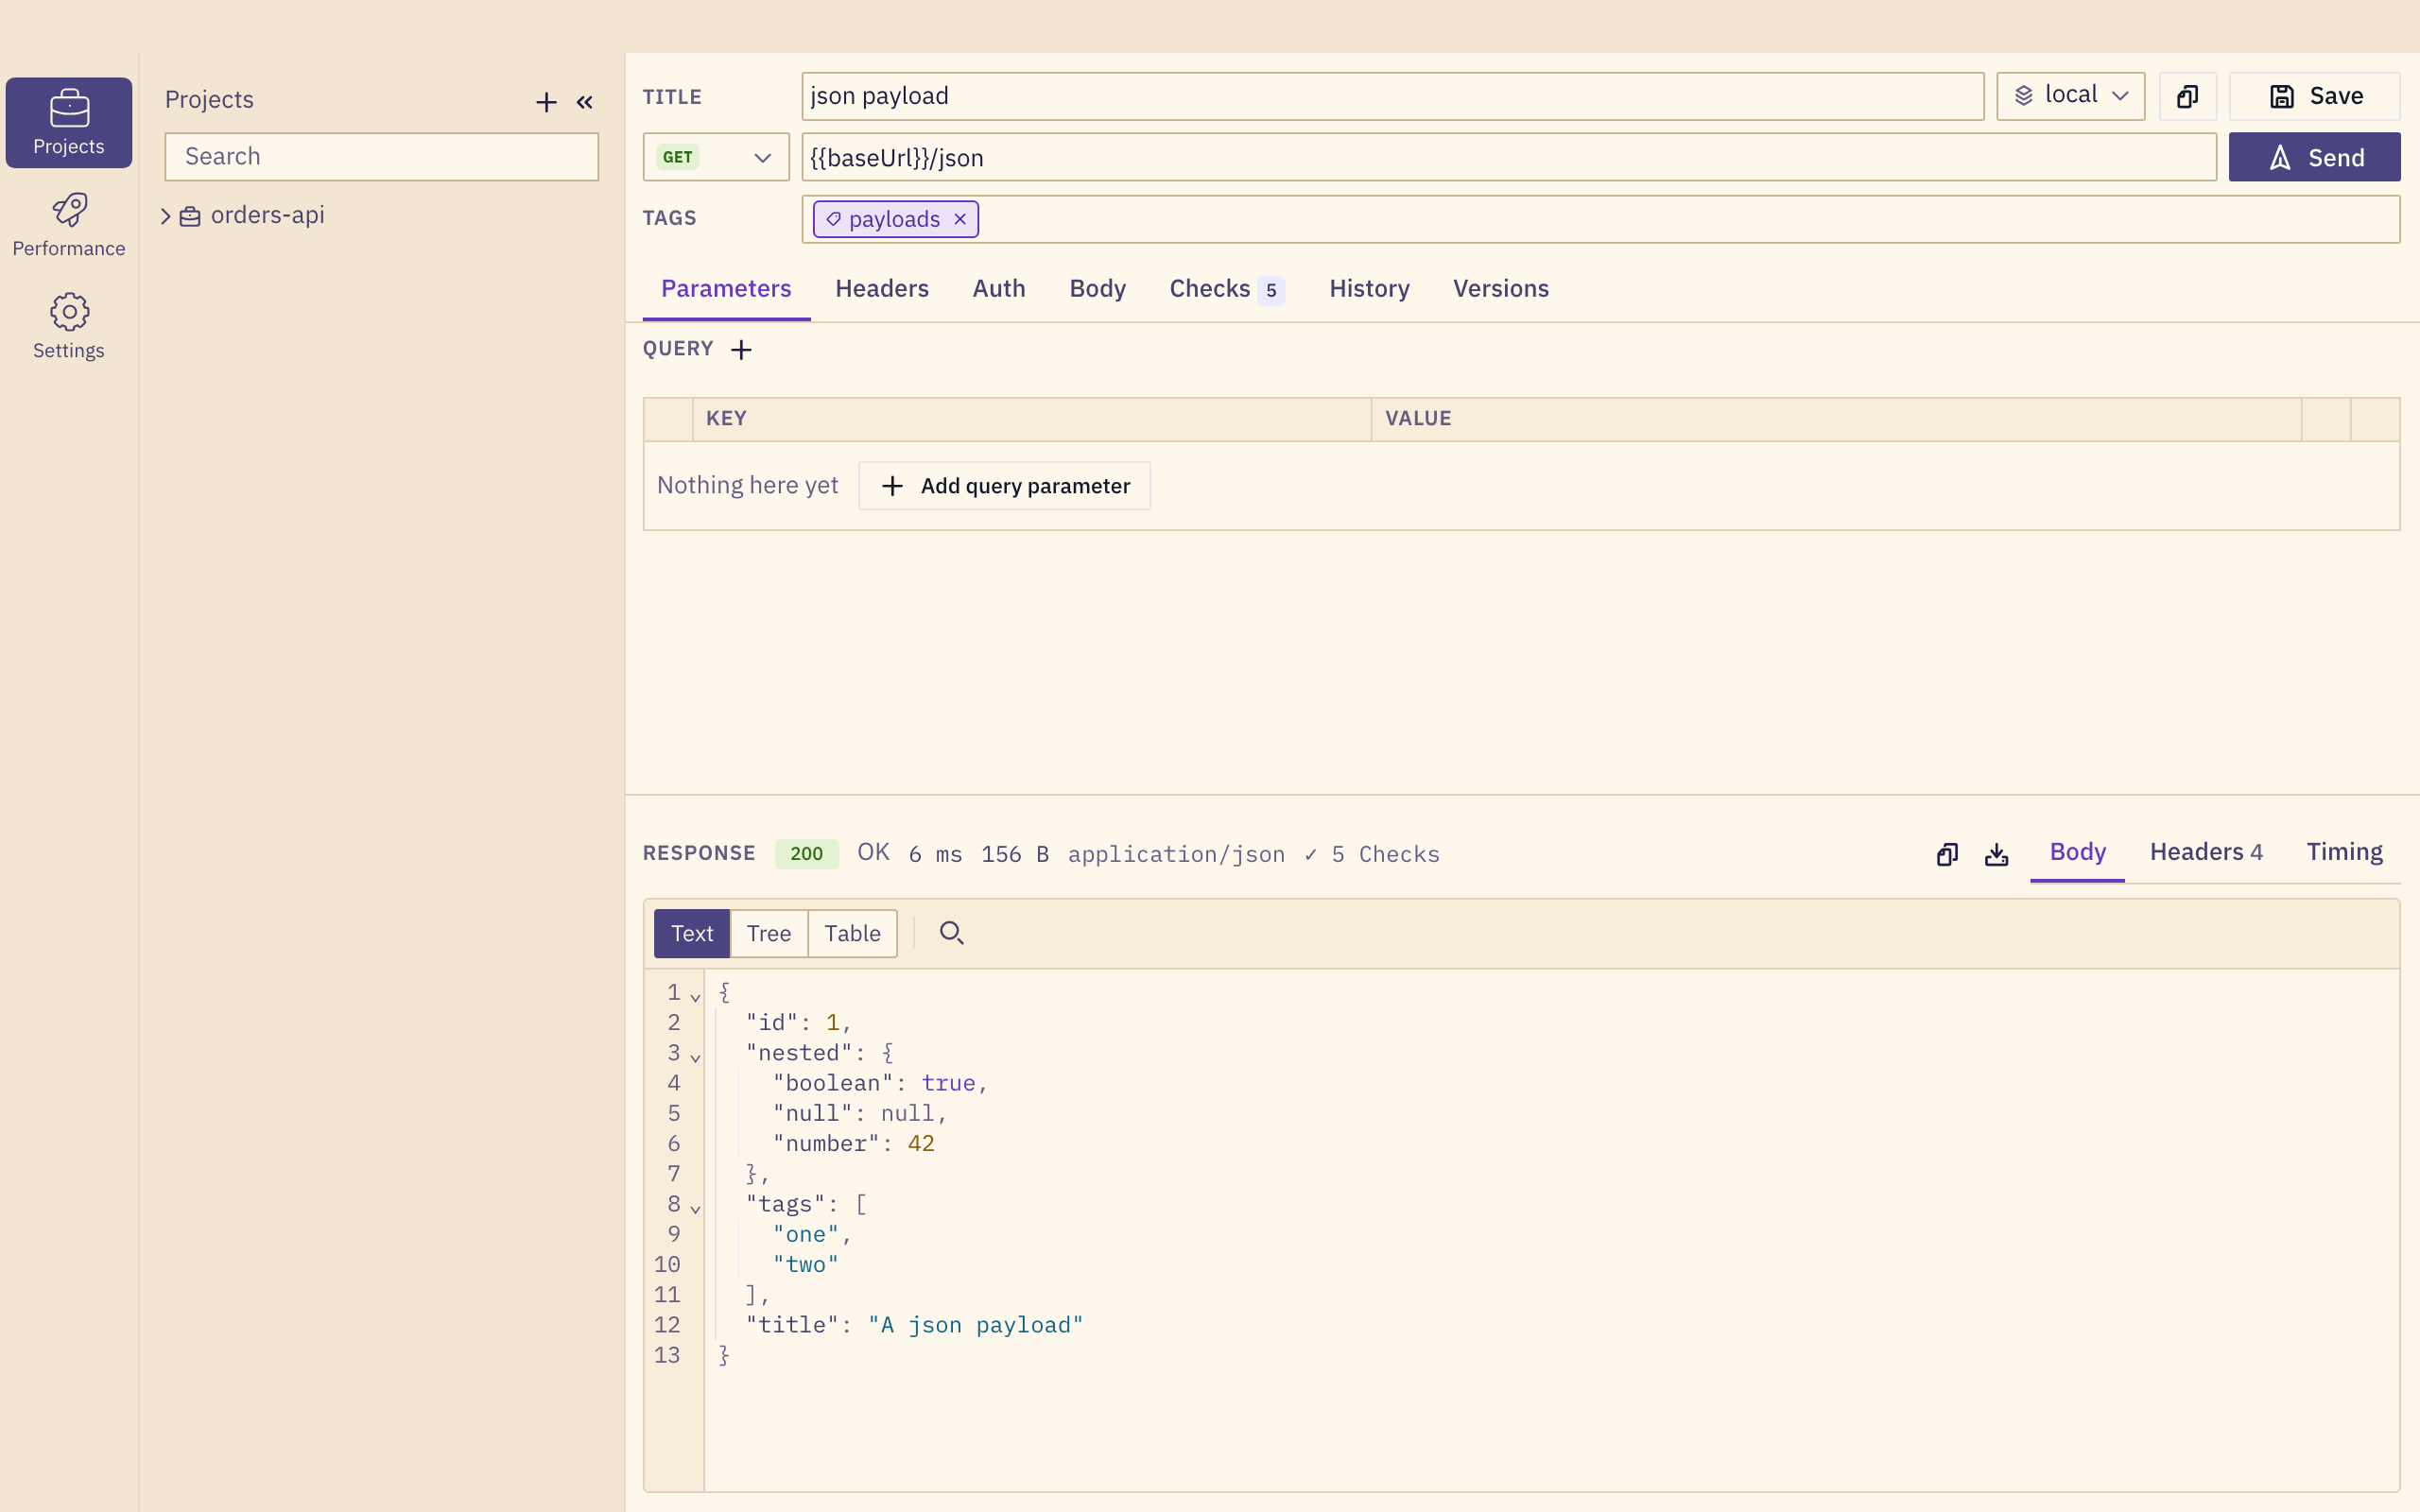Switch response view to Table

(852, 933)
